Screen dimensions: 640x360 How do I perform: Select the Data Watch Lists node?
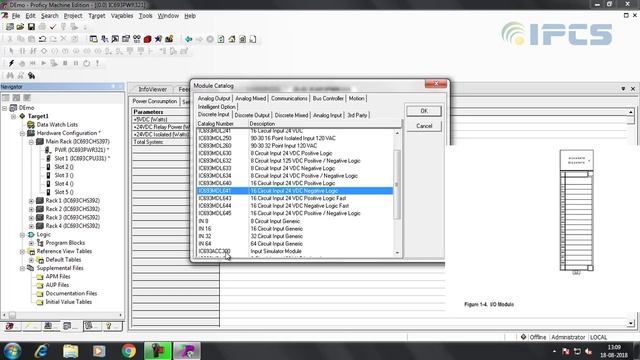click(57, 124)
